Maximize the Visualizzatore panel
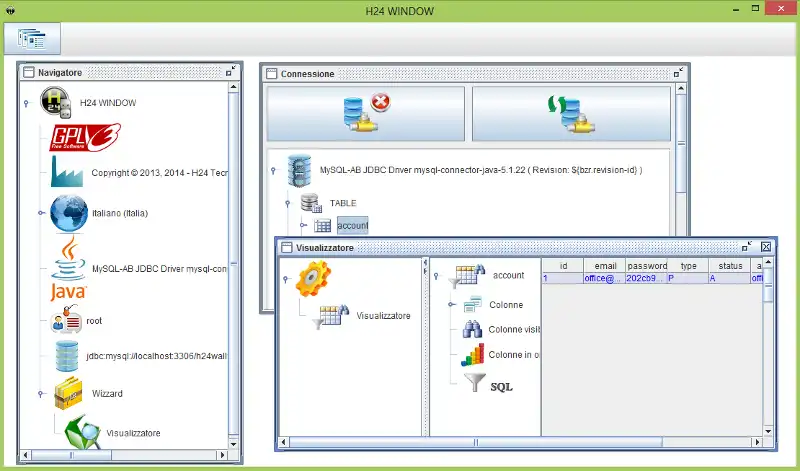Viewport: 800px width, 471px height. [x=747, y=246]
